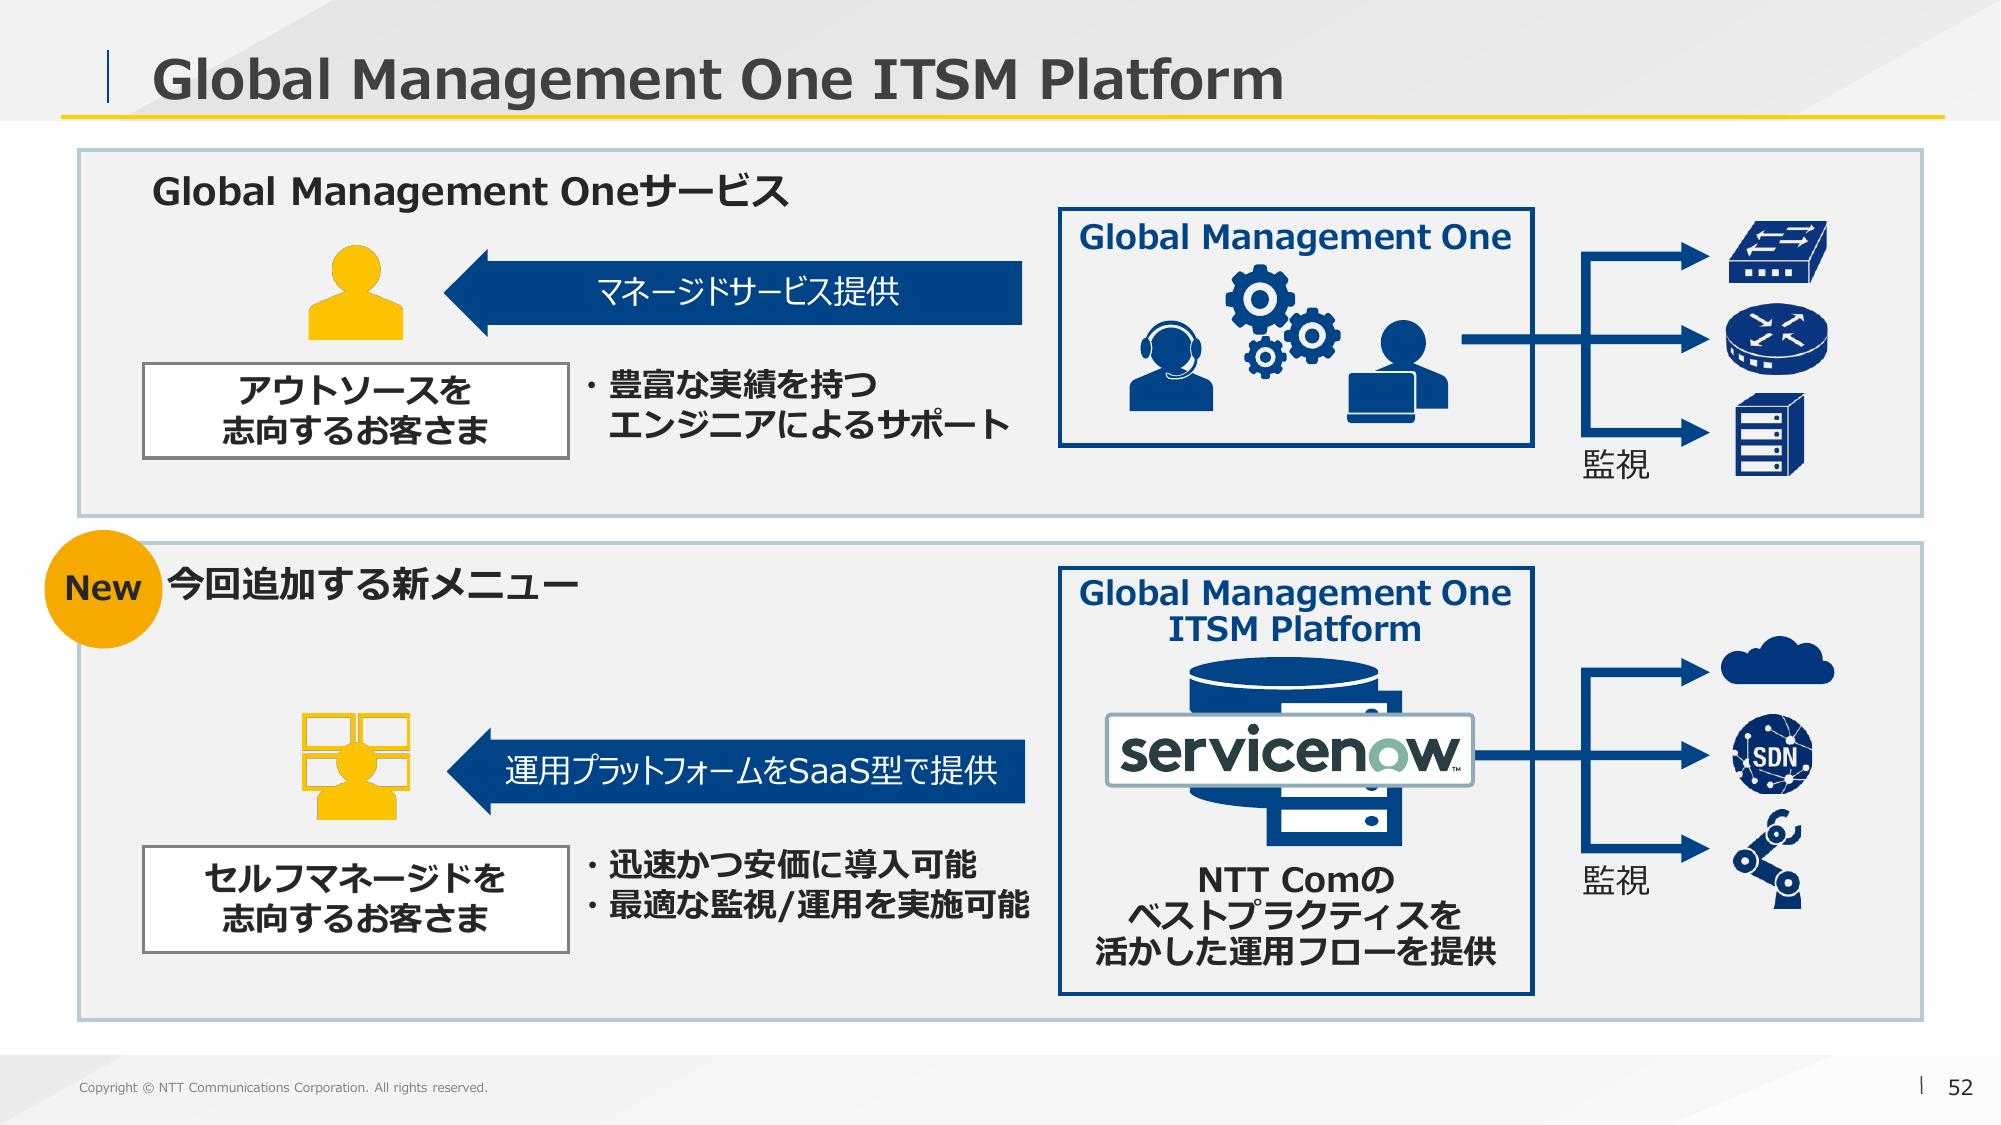The width and height of the screenshot is (2001, 1125).
Task: Click the Global Management One ITSM Platform box title
Action: pos(1295,611)
